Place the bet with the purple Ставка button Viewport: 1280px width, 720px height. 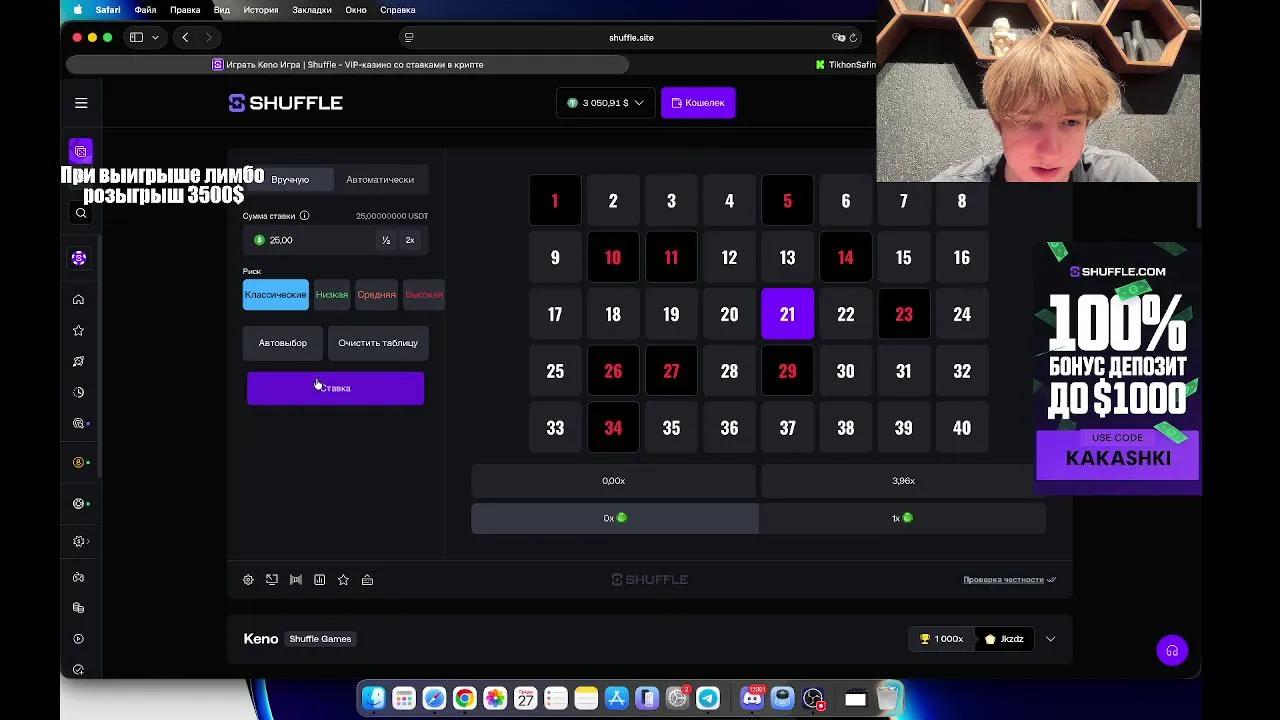click(336, 388)
